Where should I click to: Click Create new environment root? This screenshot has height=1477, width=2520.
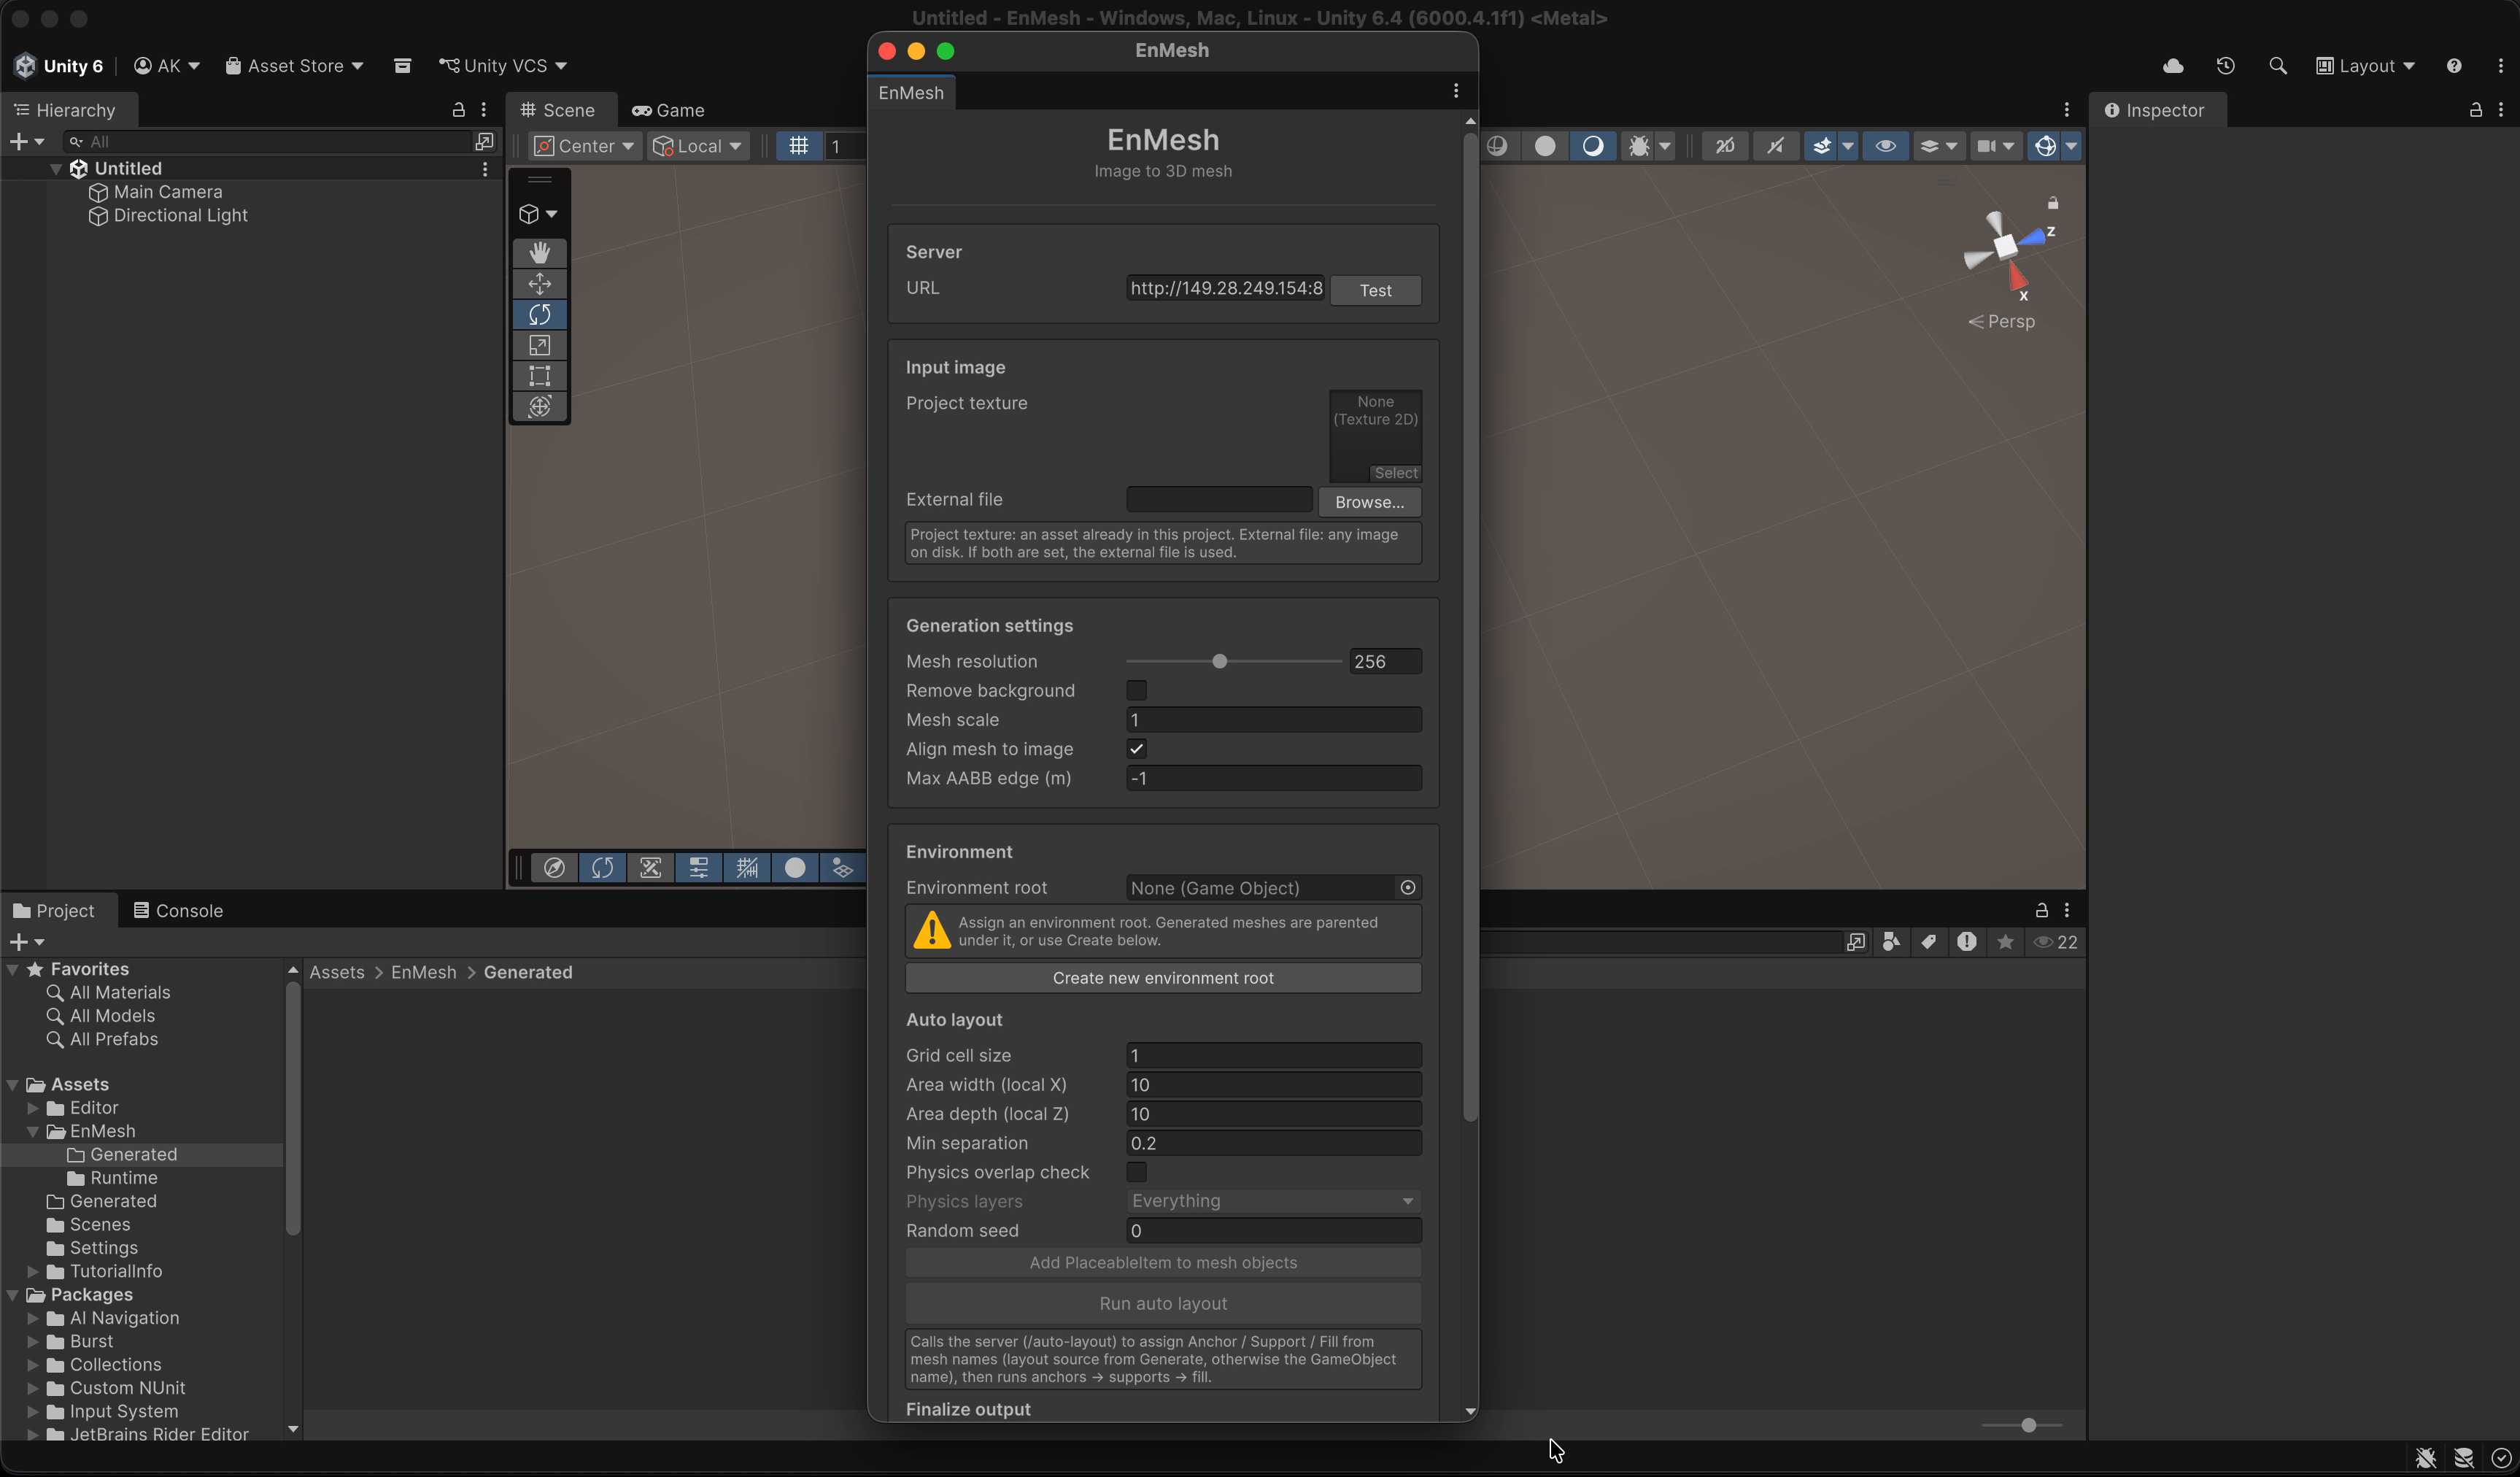pos(1162,978)
